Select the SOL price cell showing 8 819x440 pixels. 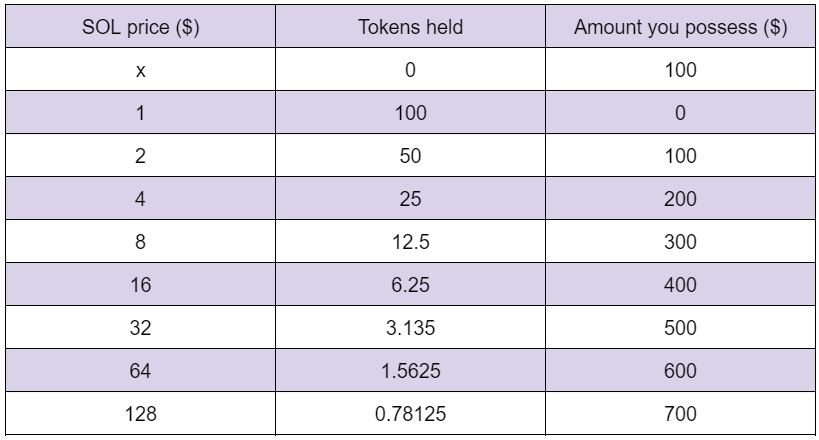pos(141,241)
